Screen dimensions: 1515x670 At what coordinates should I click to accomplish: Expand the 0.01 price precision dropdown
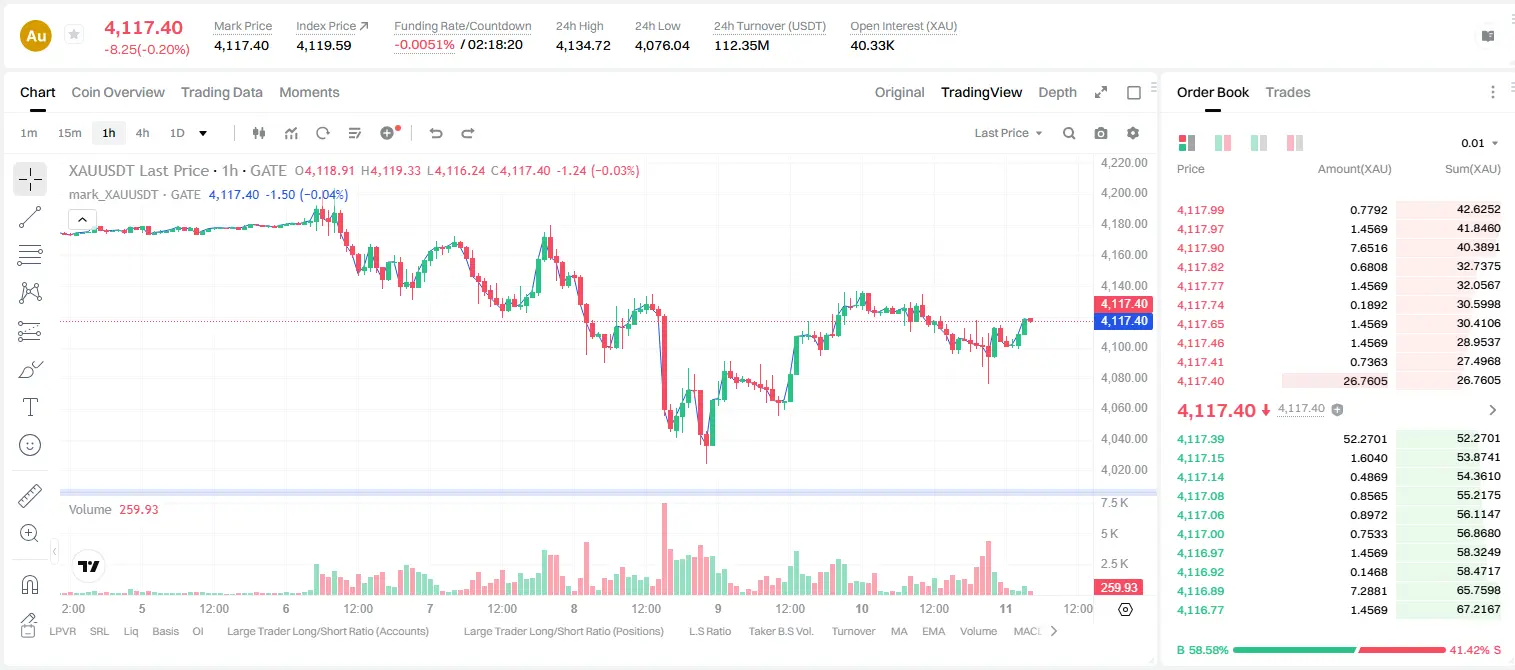tap(1479, 143)
